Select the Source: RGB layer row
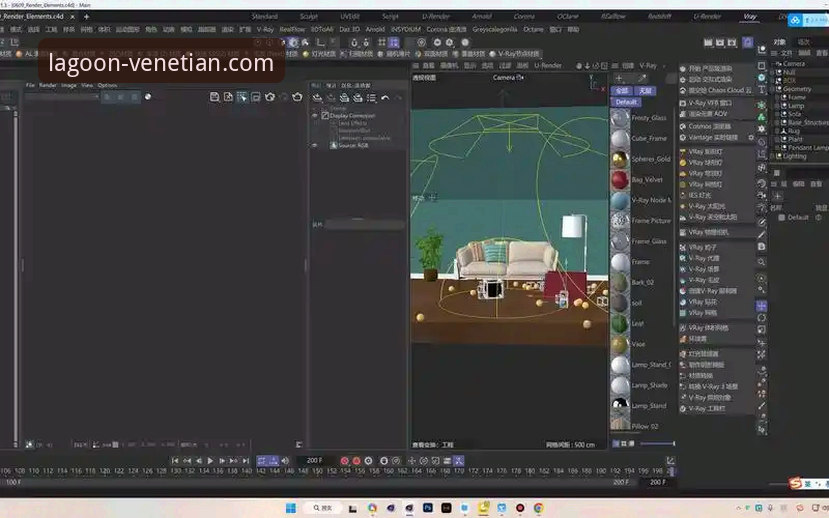The image size is (829, 518). 353,145
